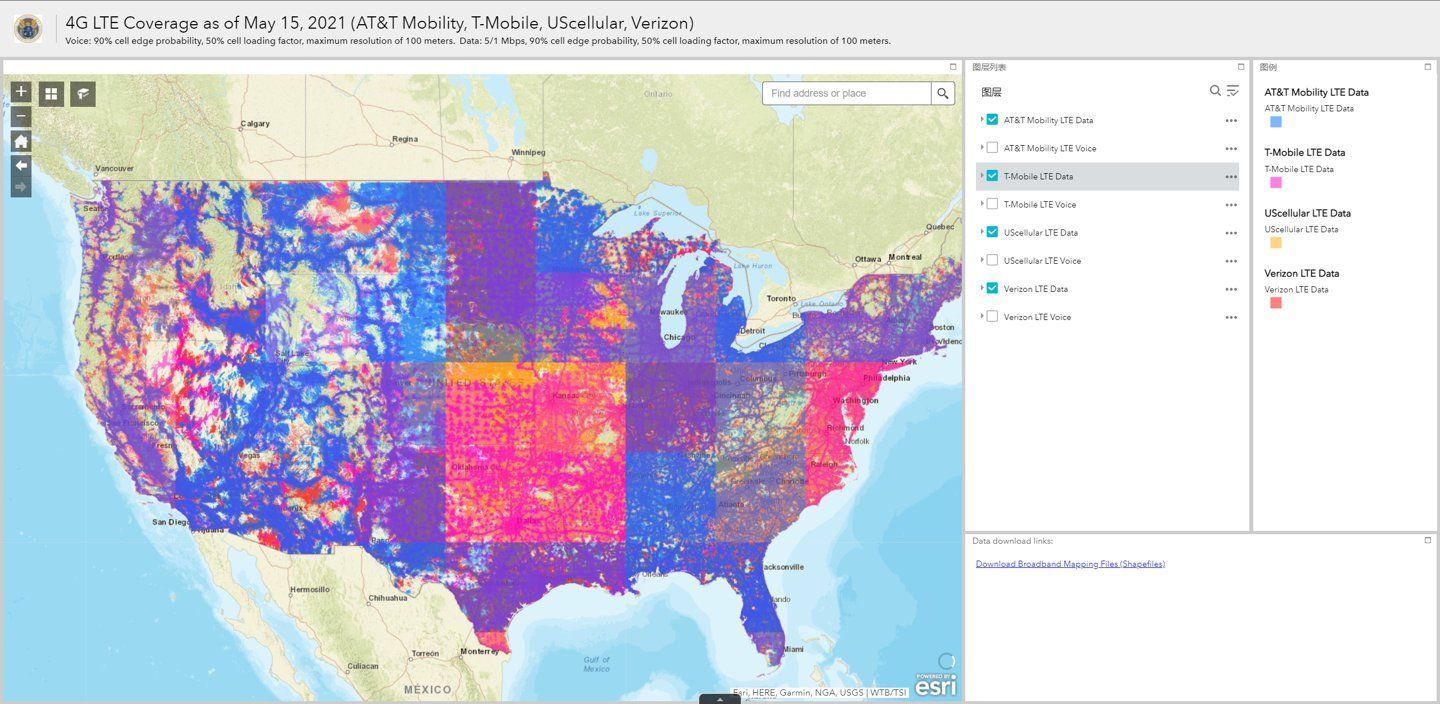Viewport: 1440px width, 704px height.
Task: Click the Miami label on the map
Action: pyautogui.click(x=792, y=649)
